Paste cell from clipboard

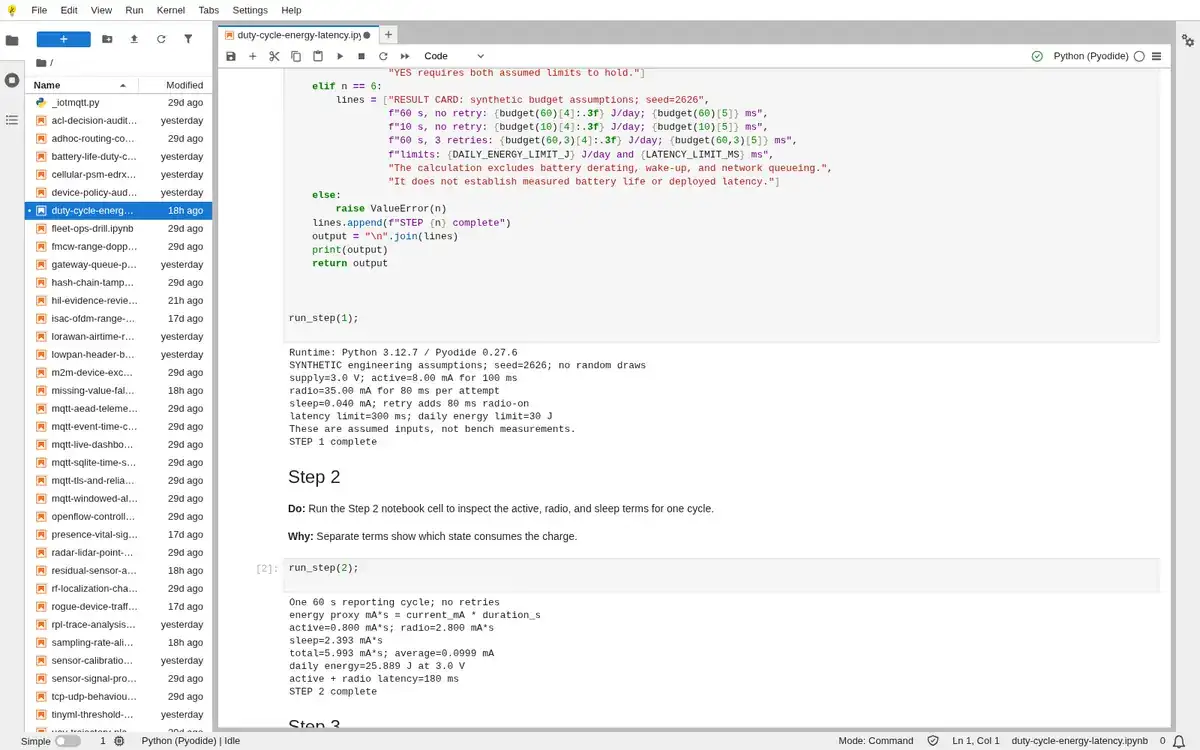(x=318, y=56)
